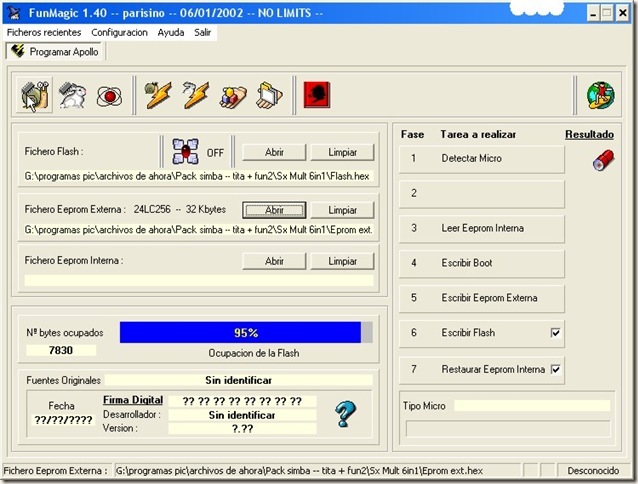Image resolution: width=638 pixels, height=484 pixels.
Task: Click Abrir for Fichero Flash
Action: (x=274, y=152)
